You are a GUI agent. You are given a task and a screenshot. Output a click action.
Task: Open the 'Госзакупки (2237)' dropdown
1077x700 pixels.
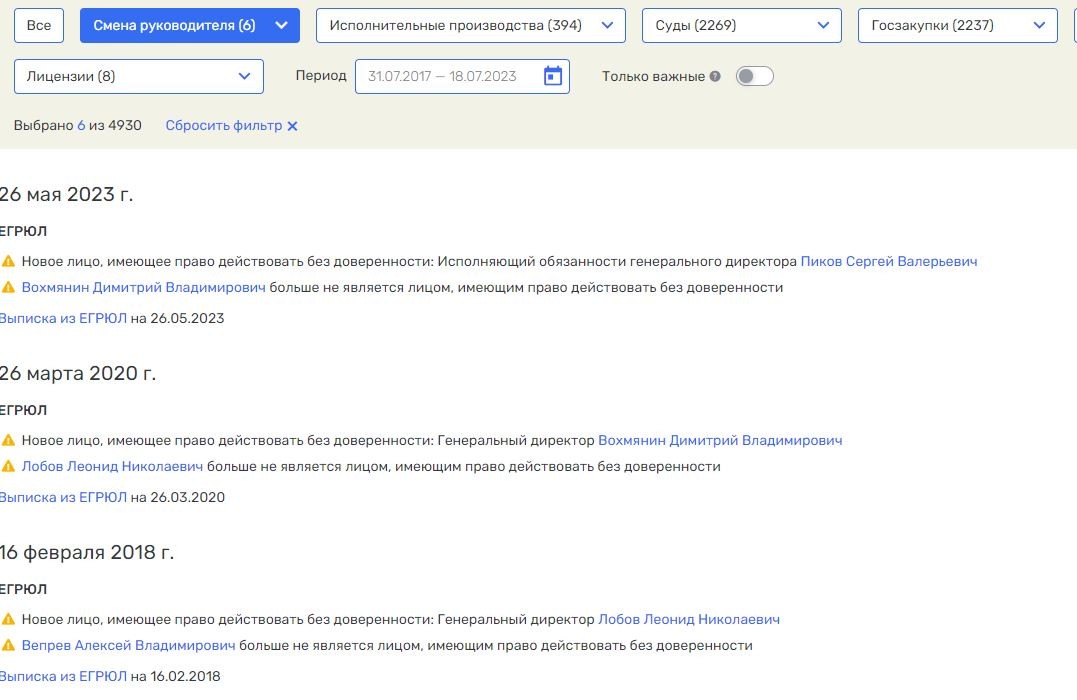coord(957,25)
